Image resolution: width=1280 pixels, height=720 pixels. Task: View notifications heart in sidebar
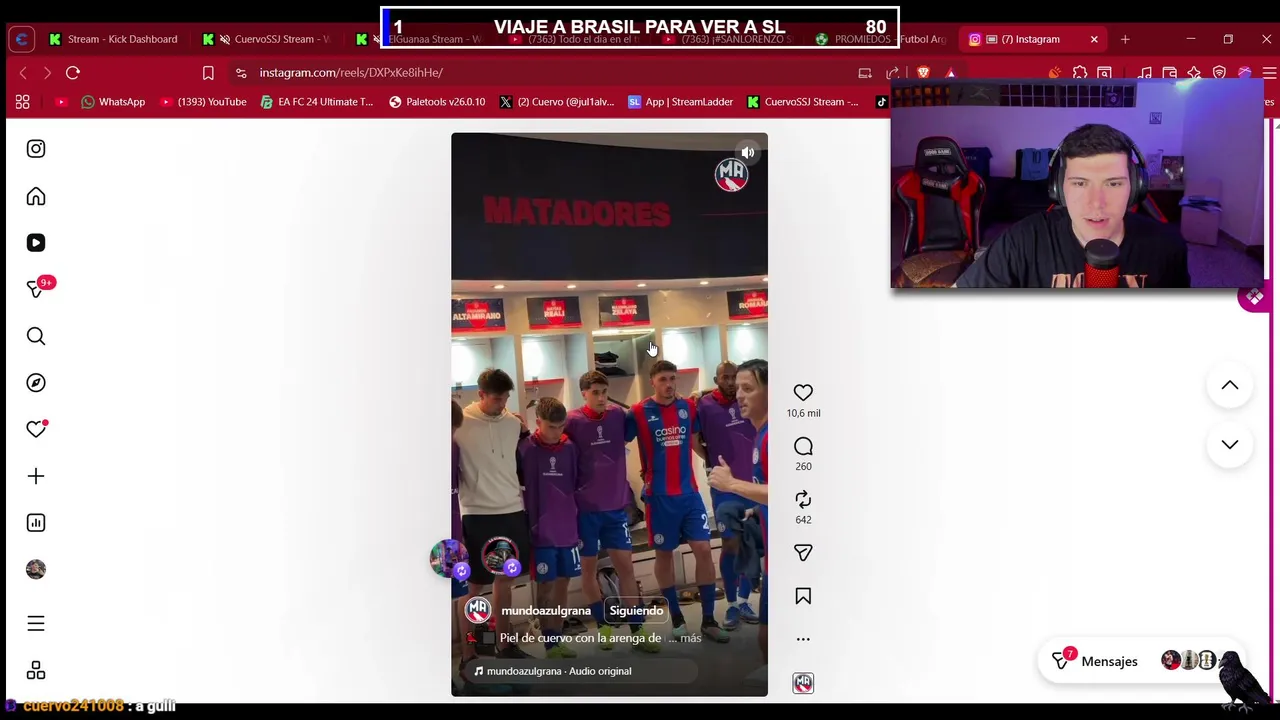pyautogui.click(x=36, y=429)
